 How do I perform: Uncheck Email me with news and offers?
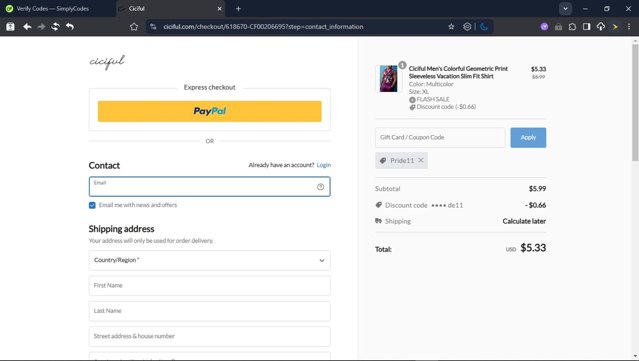92,205
